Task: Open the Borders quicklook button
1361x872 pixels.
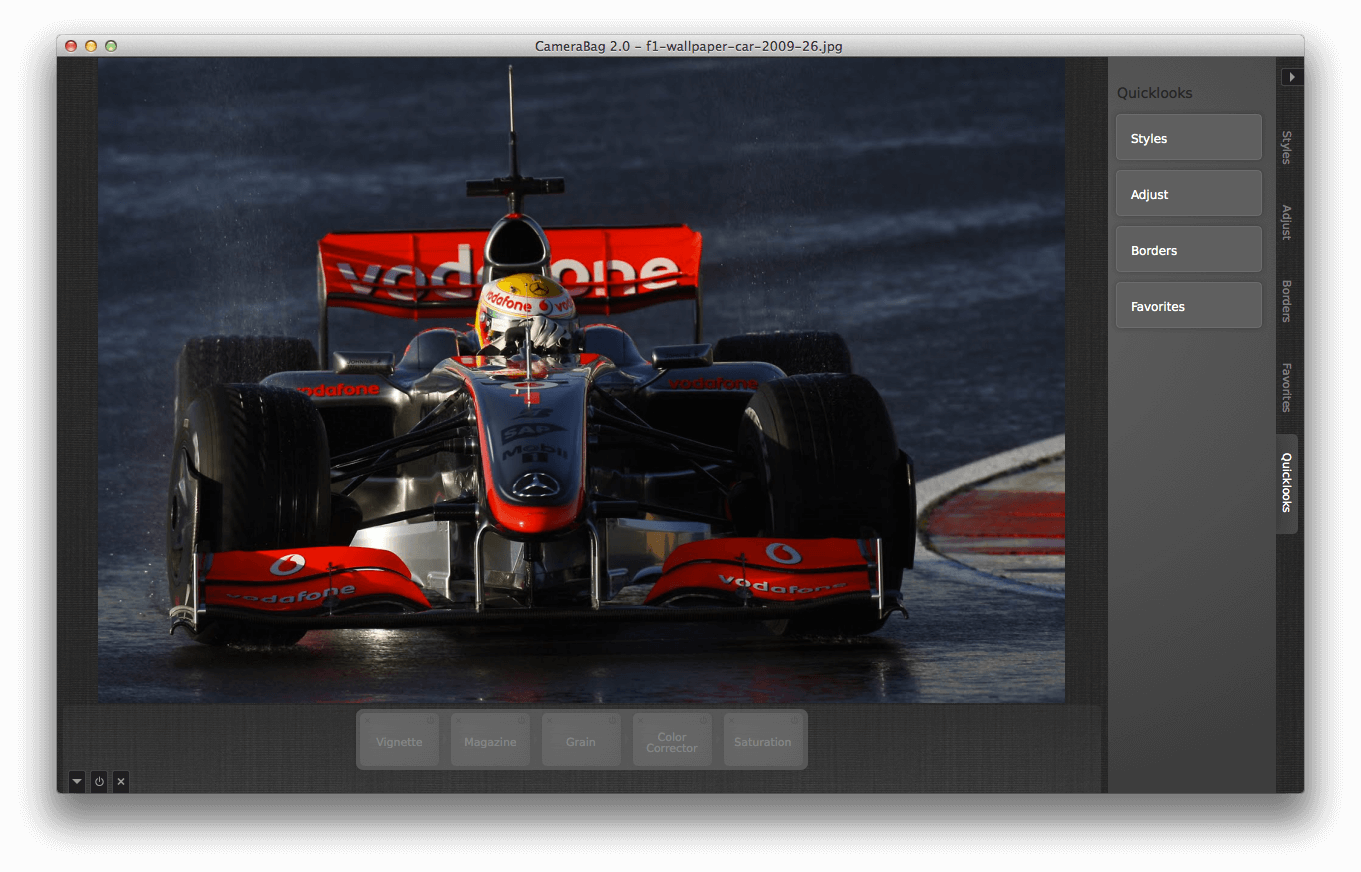Action: pos(1189,250)
